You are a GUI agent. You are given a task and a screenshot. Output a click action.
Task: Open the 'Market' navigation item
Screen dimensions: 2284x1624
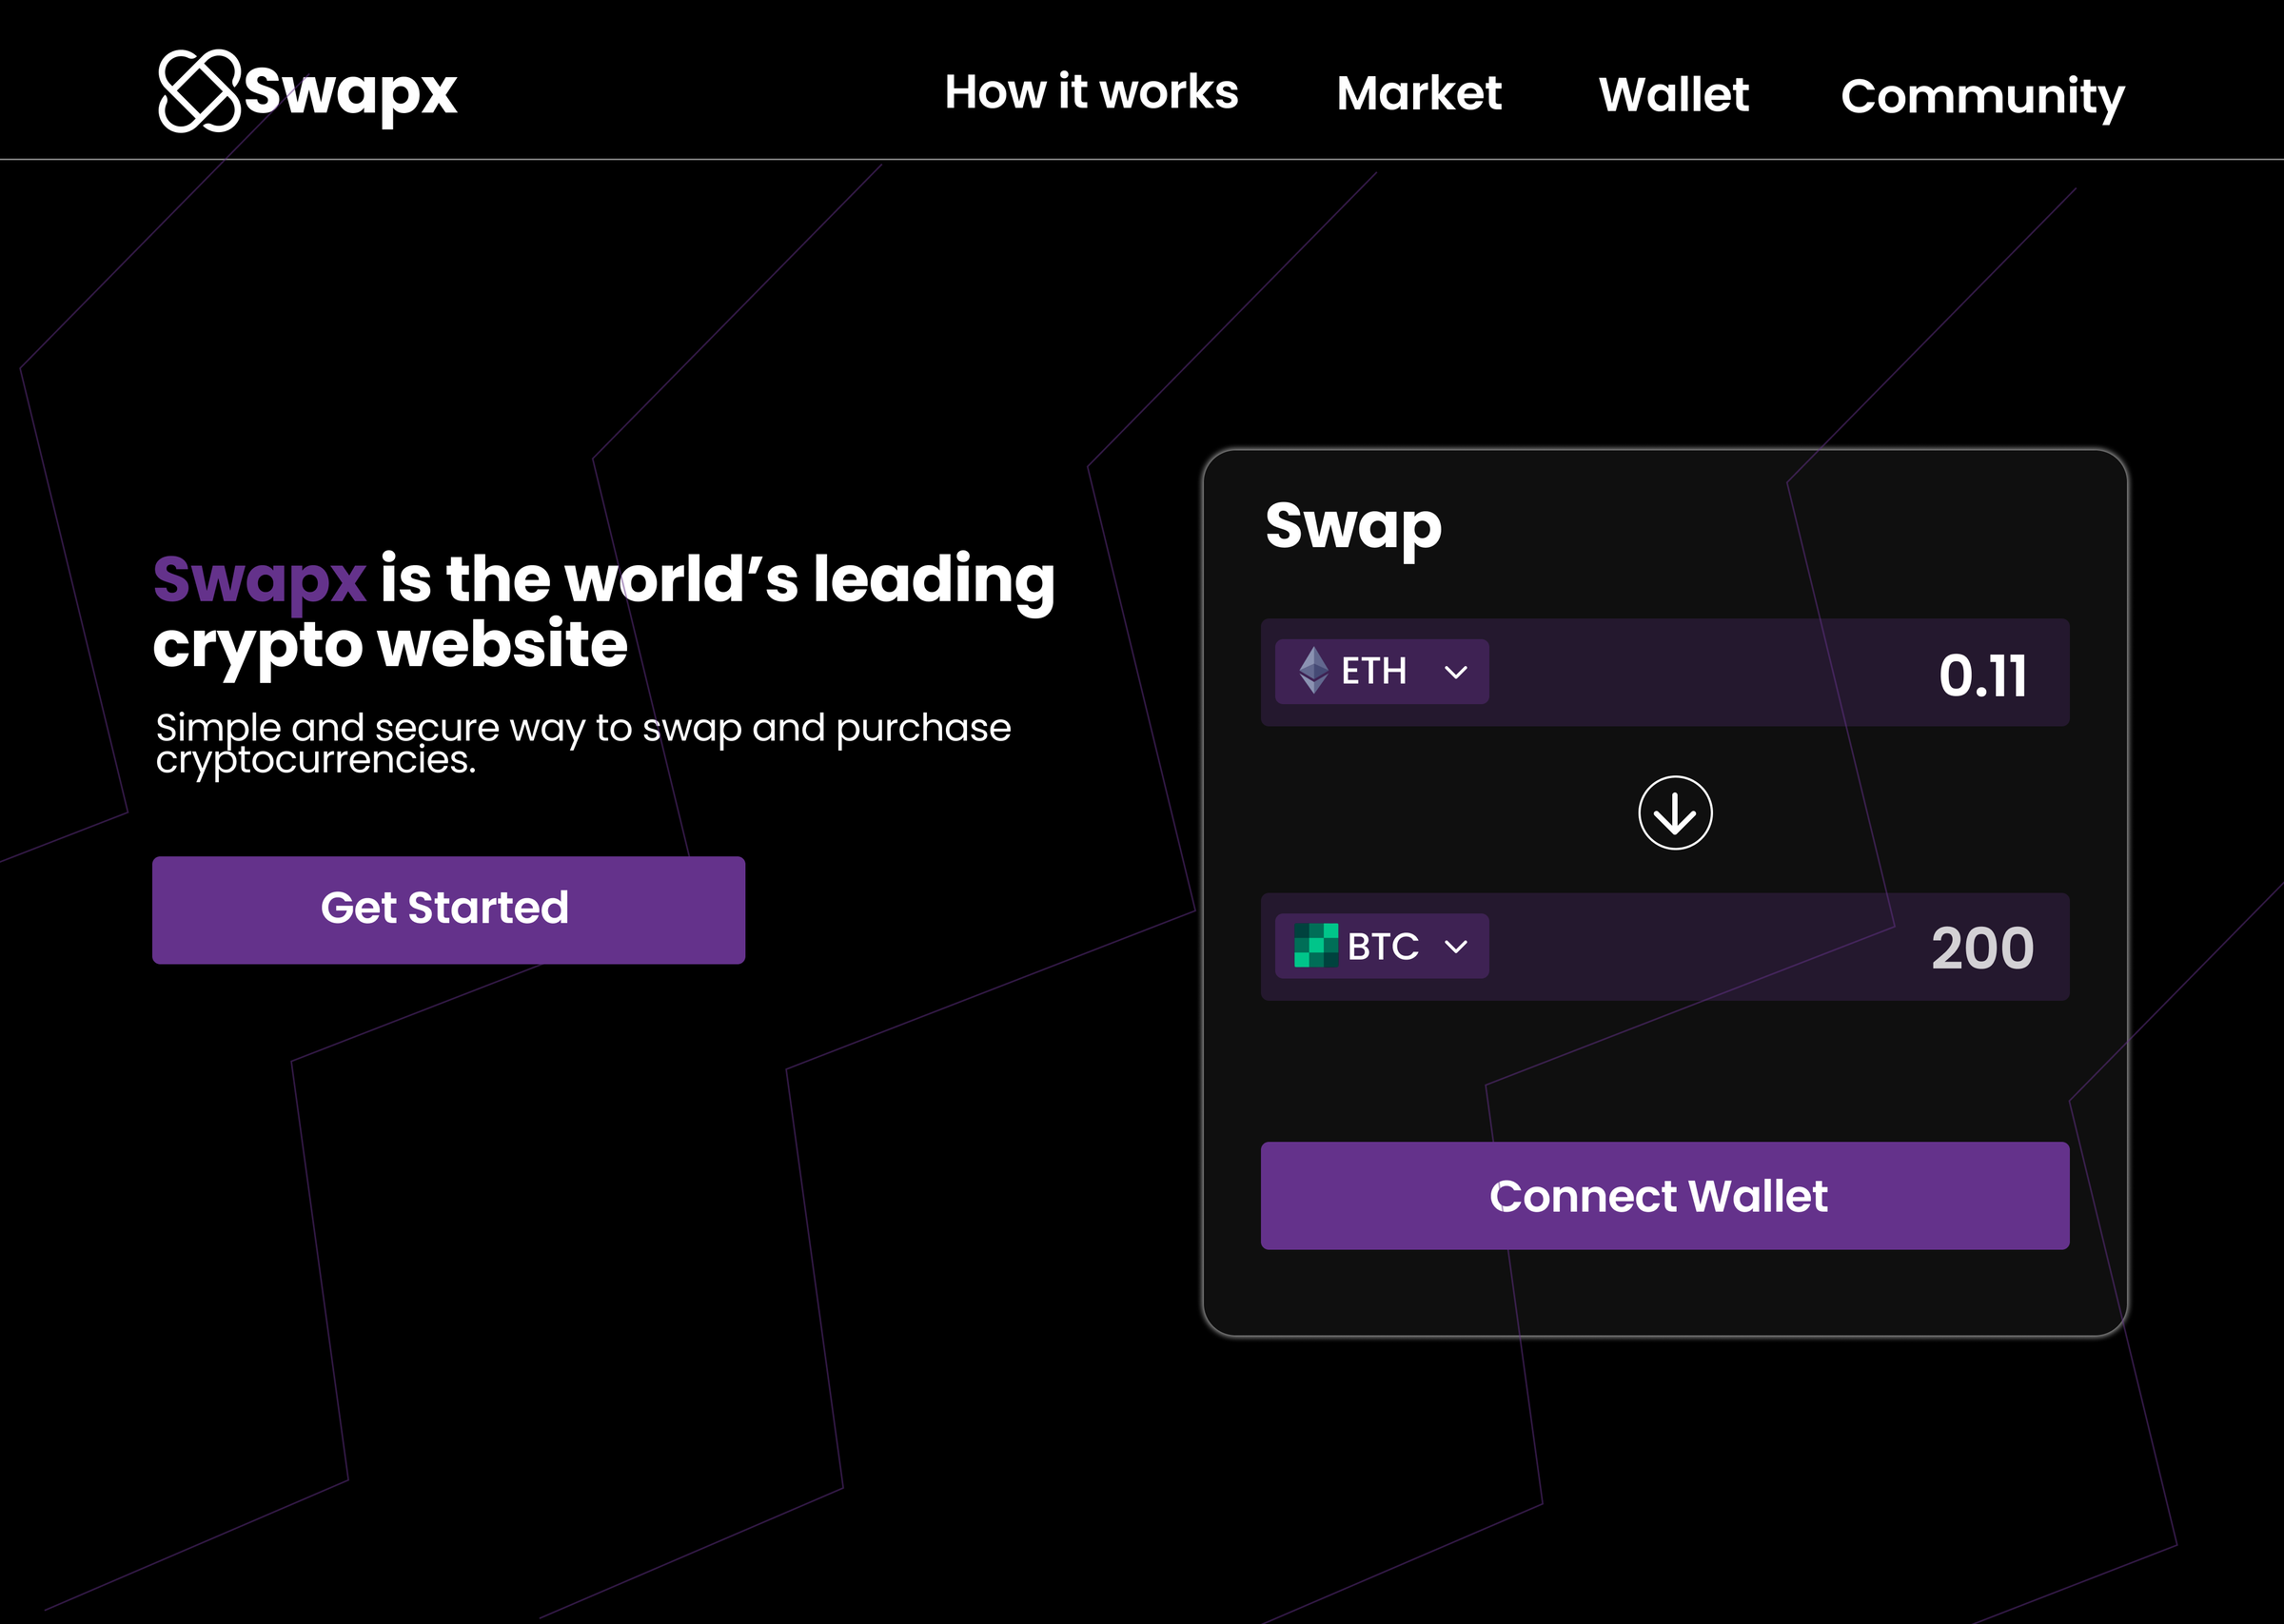(x=1419, y=93)
